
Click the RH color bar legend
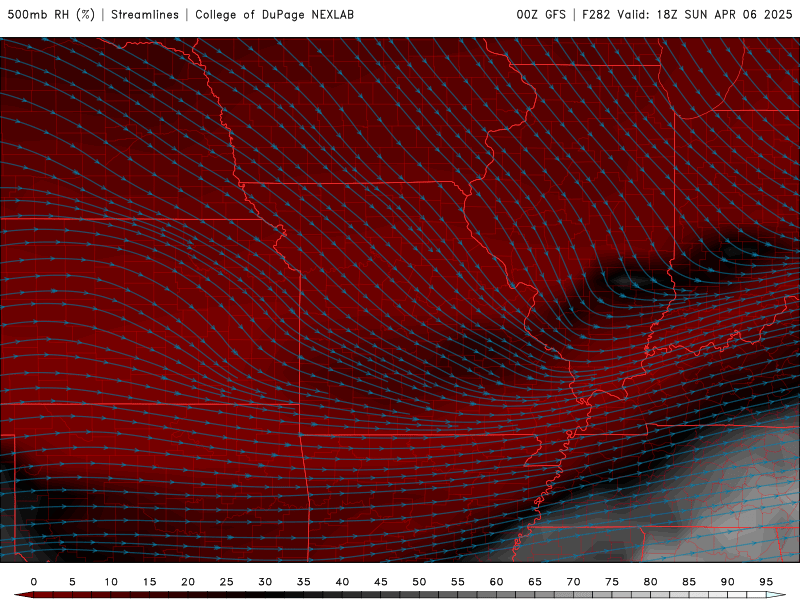(x=400, y=595)
